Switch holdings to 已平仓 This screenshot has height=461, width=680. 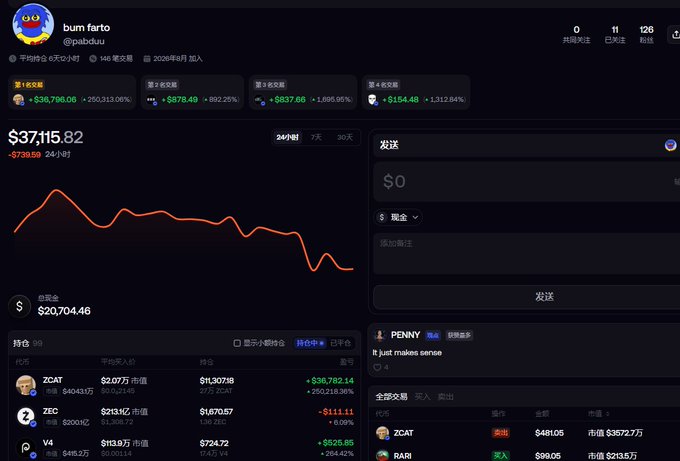pos(340,343)
